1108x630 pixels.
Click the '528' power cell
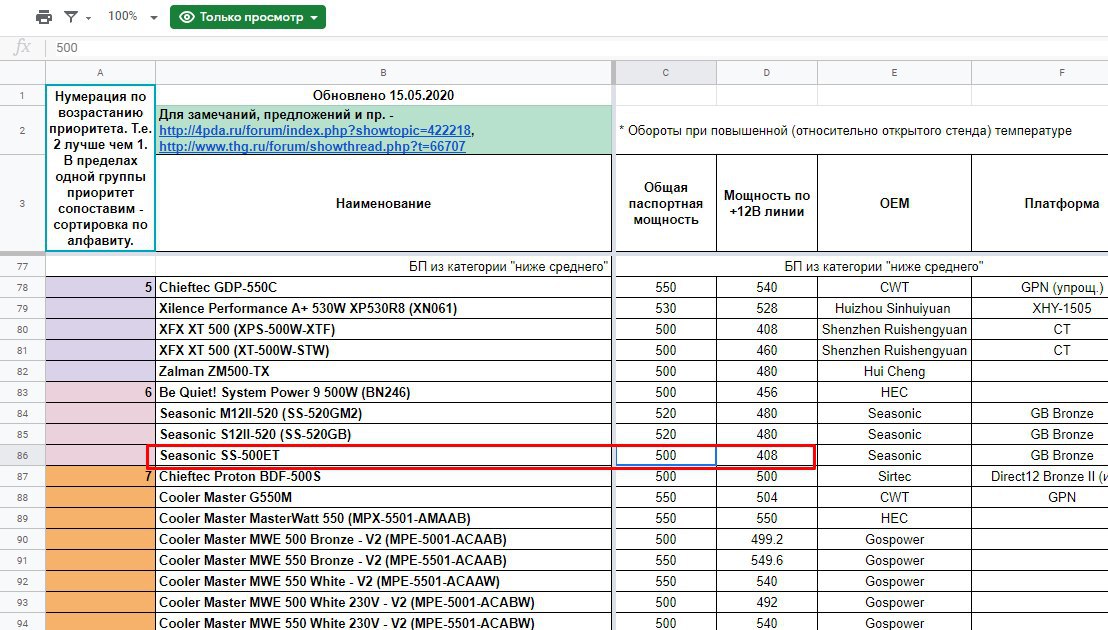tap(767, 309)
